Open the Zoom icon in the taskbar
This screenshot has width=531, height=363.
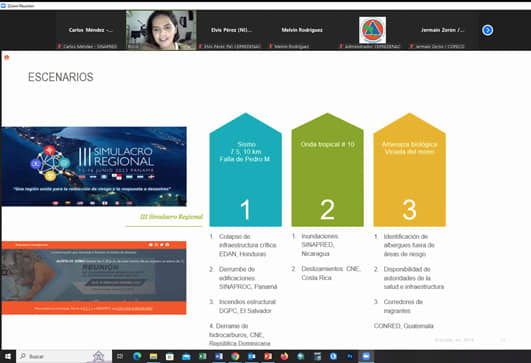click(366, 356)
